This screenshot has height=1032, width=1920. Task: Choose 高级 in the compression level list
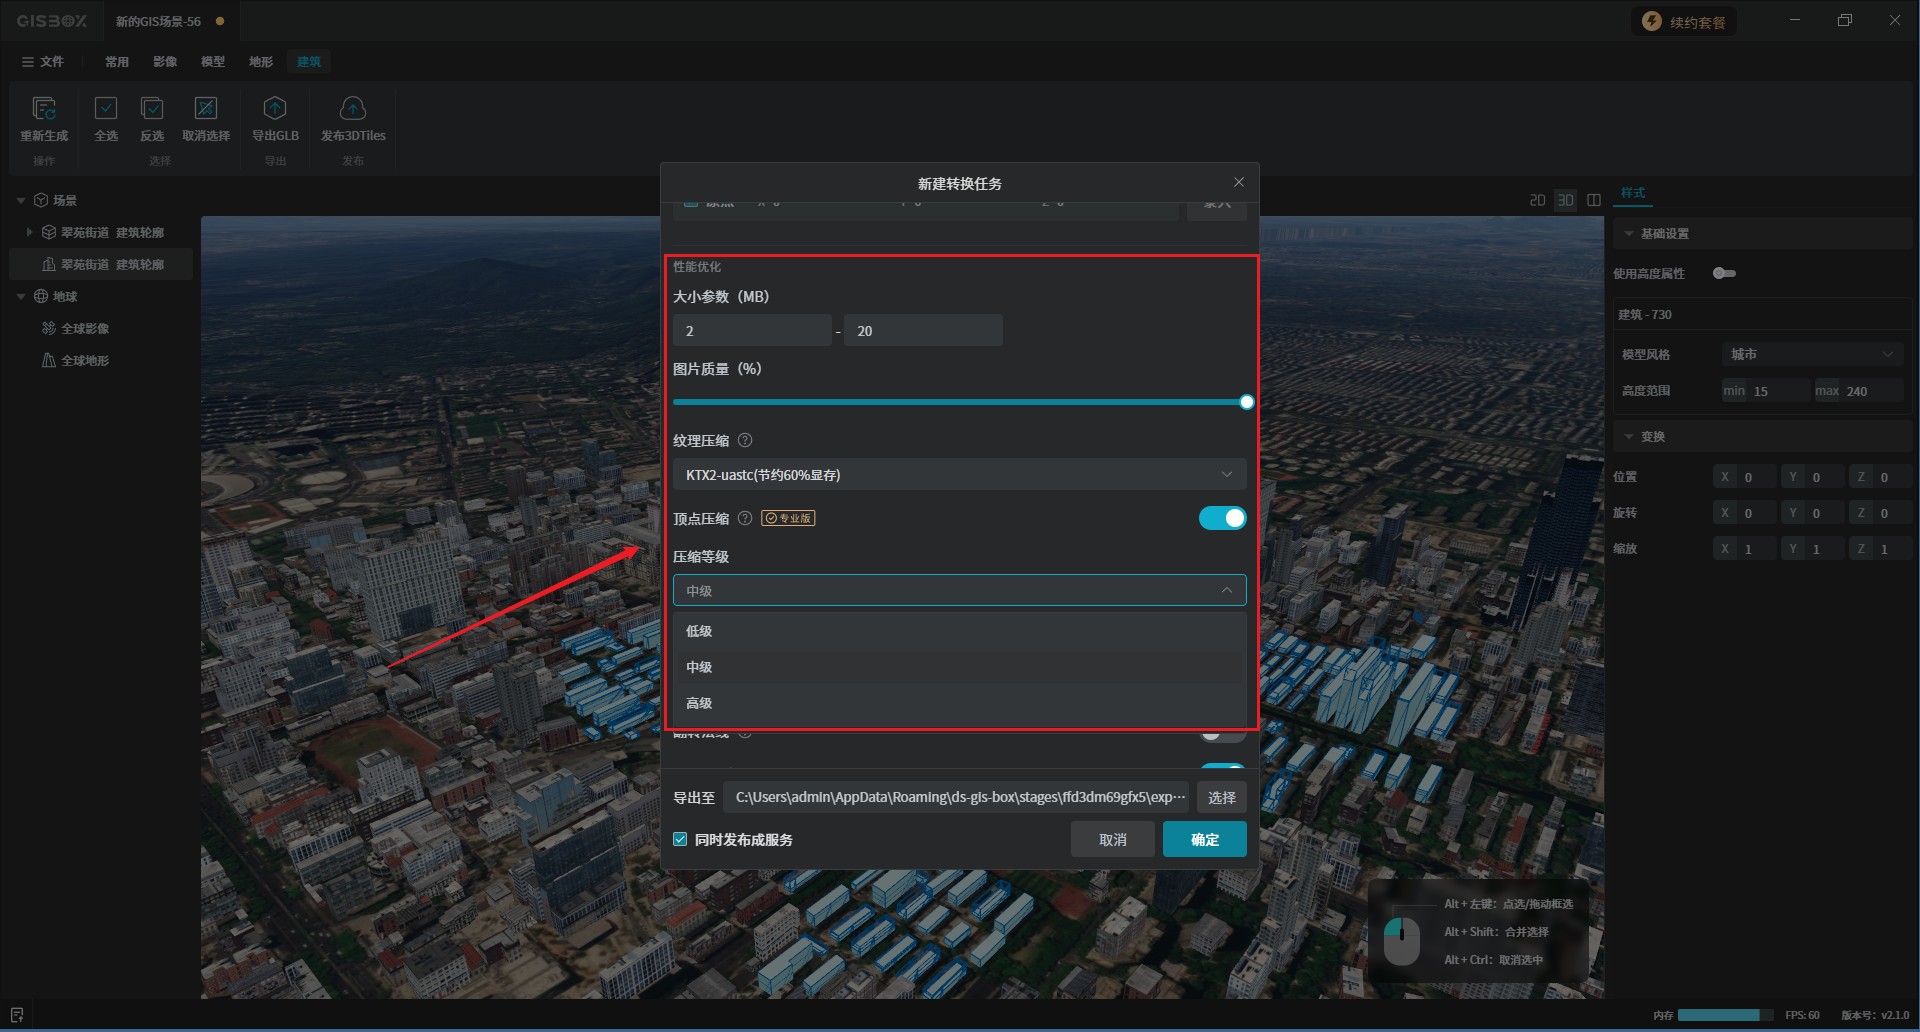coord(699,703)
